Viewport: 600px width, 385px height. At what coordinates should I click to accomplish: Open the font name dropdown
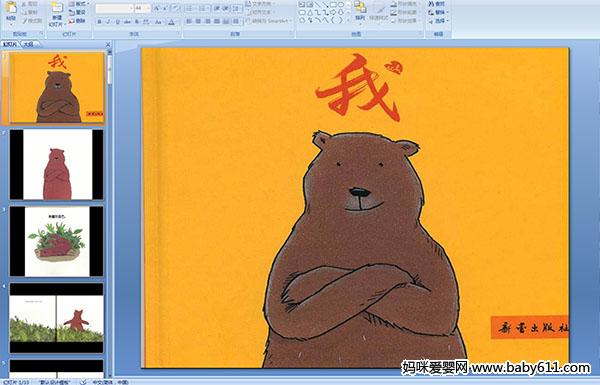pyautogui.click(x=131, y=8)
